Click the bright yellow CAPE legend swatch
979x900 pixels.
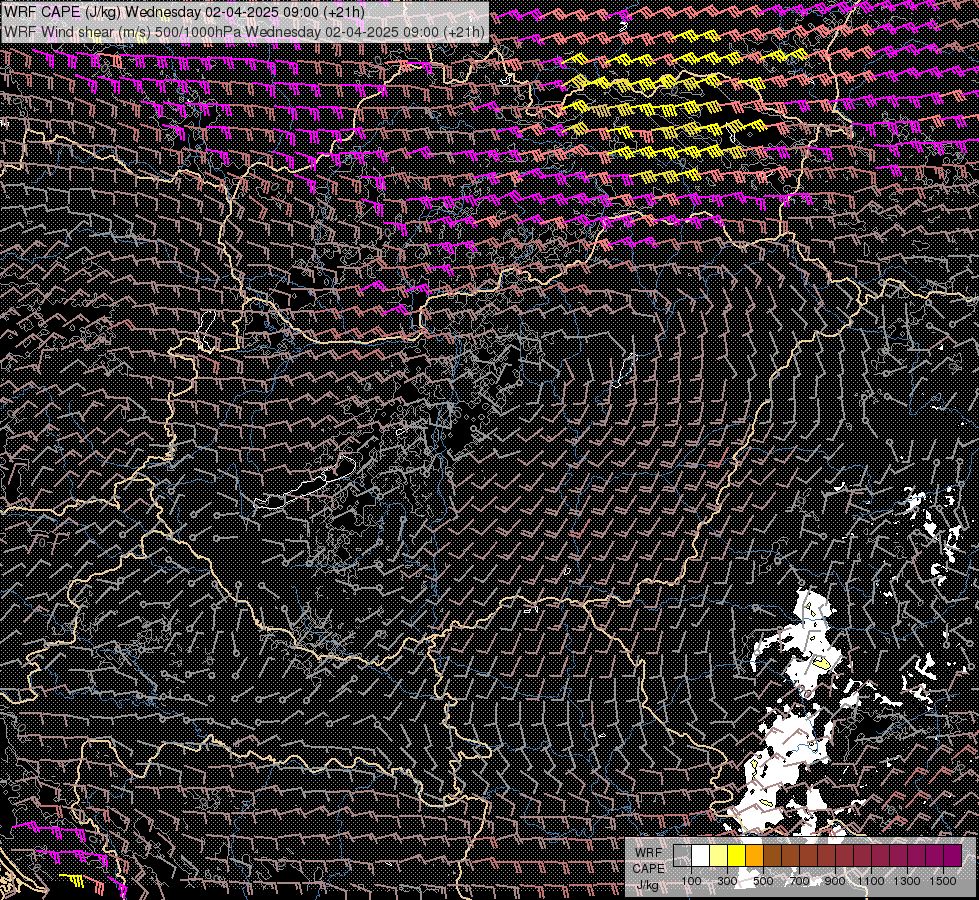coord(737,855)
